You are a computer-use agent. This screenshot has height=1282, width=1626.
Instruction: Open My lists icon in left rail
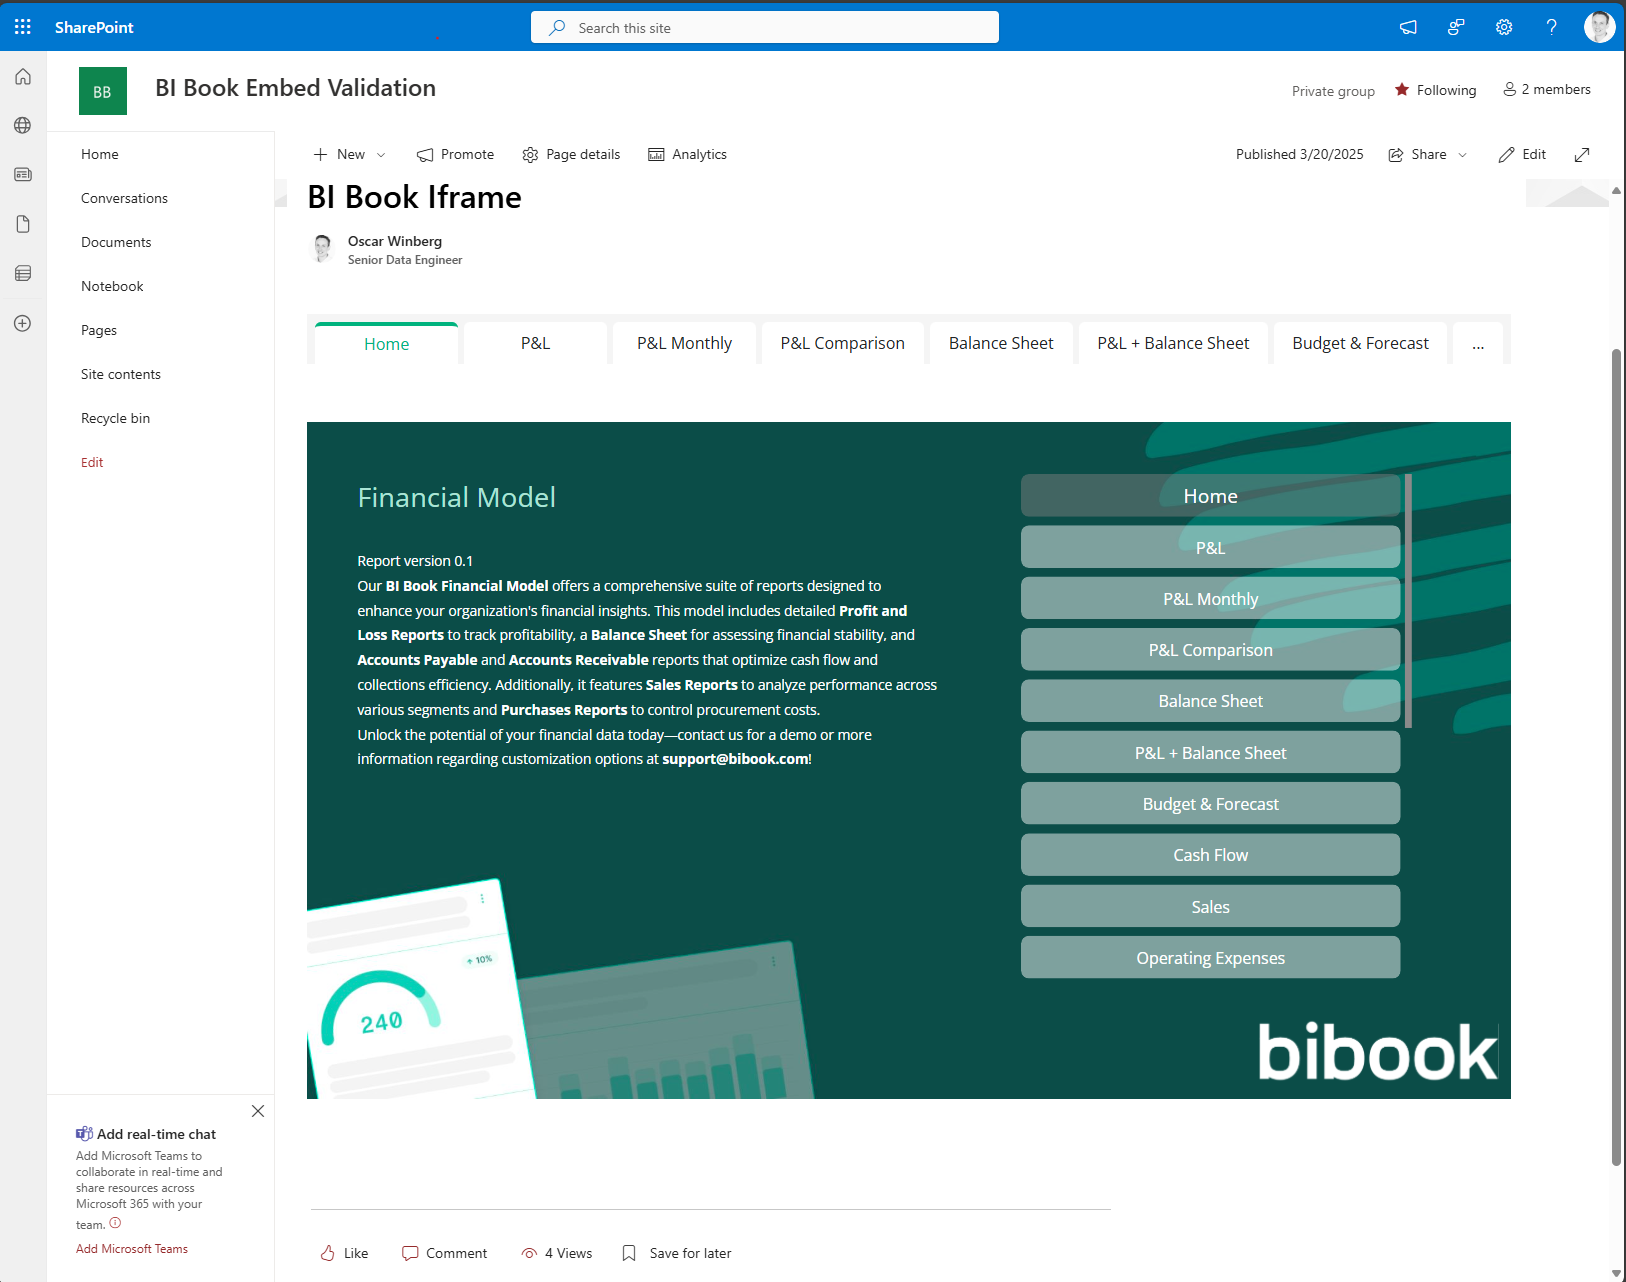[23, 273]
